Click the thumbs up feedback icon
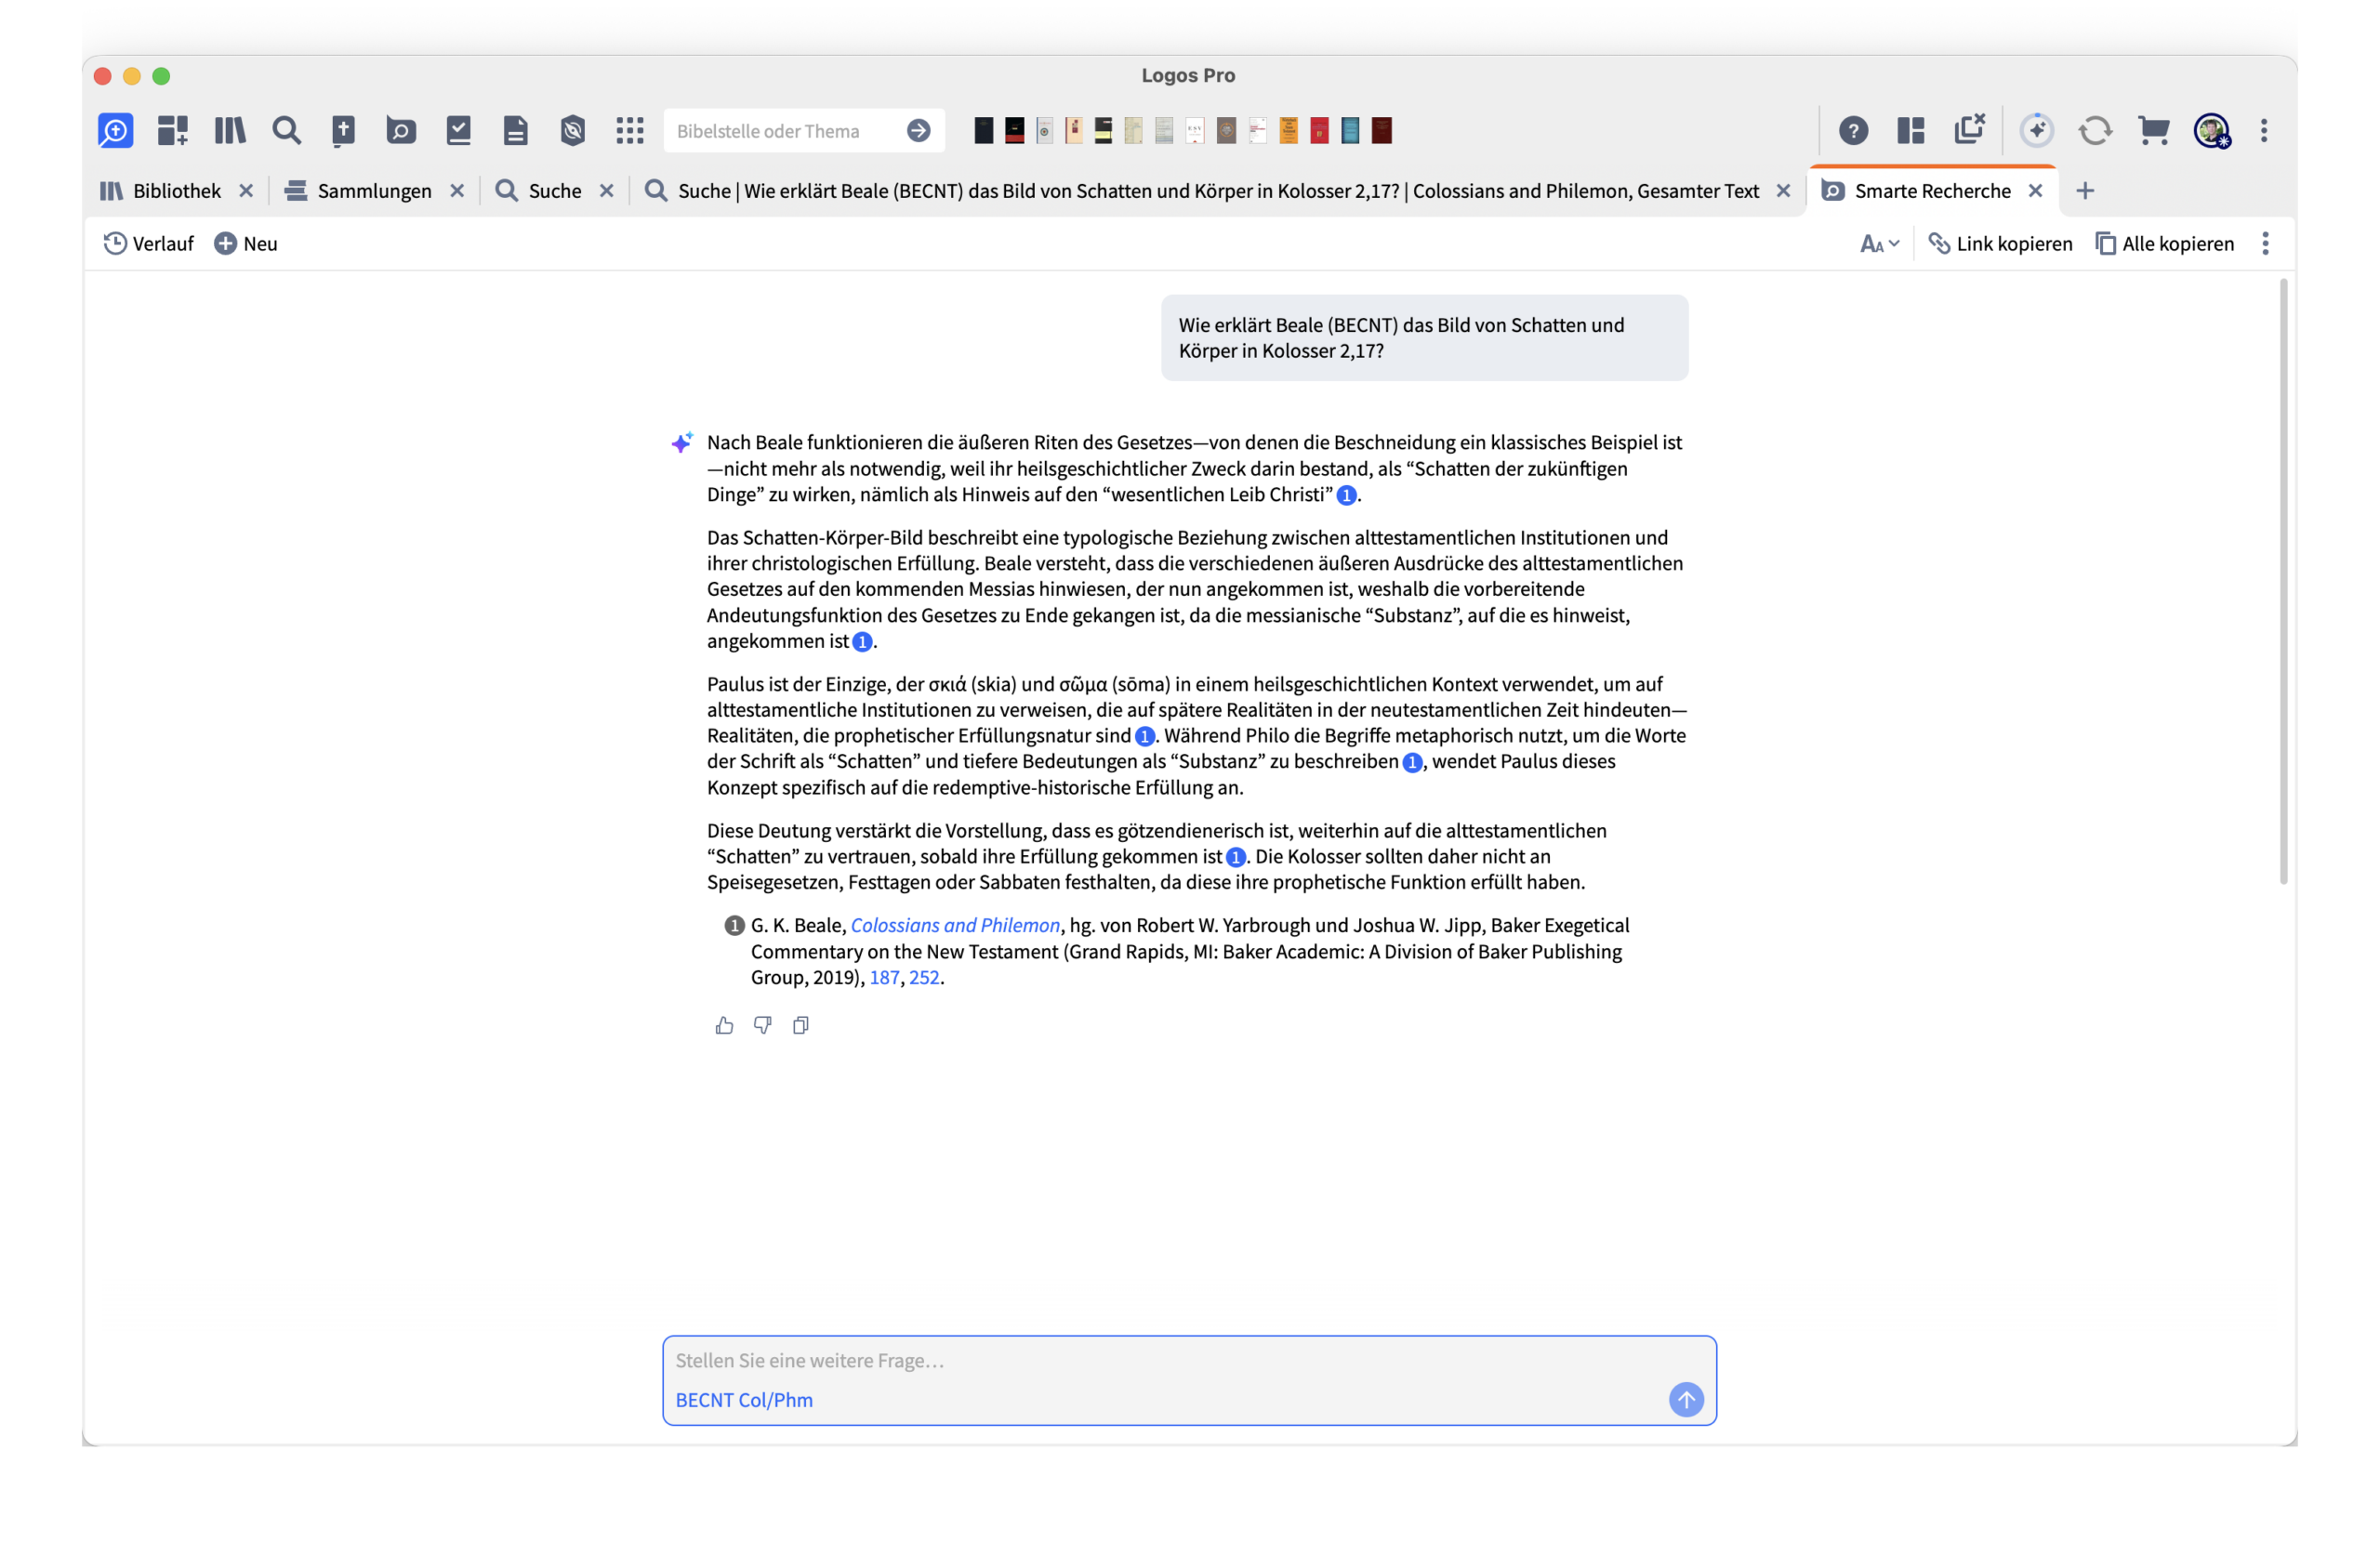 [x=724, y=1025]
